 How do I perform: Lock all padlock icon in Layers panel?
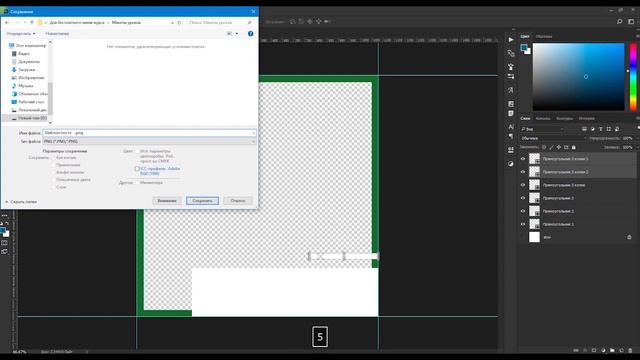click(573, 147)
